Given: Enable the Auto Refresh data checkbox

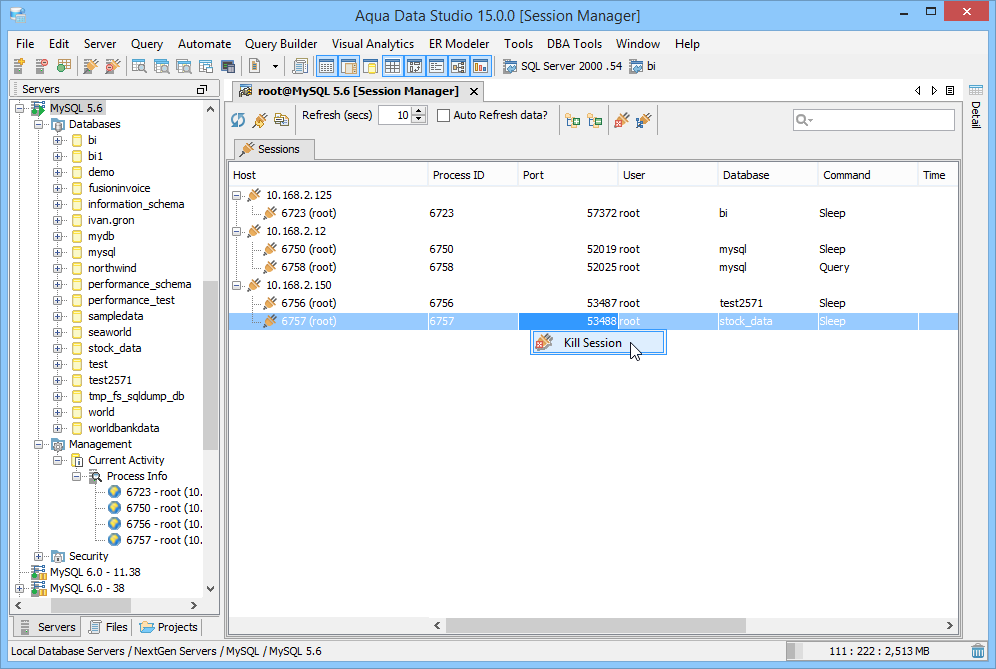Looking at the screenshot, I should (443, 115).
